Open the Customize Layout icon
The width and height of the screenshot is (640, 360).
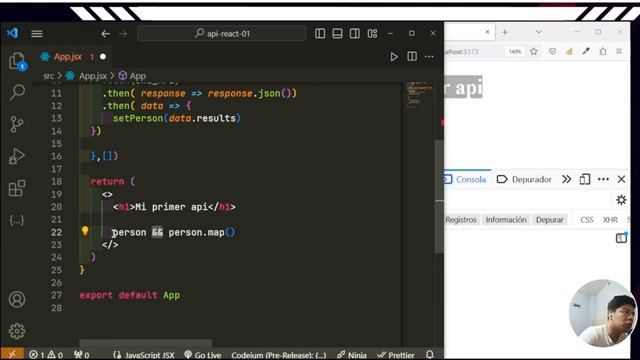click(x=372, y=33)
